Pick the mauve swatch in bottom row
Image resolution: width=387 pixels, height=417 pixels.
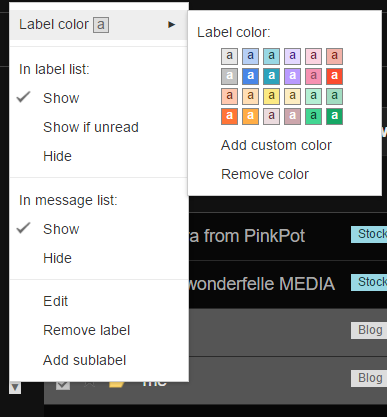pos(292,116)
